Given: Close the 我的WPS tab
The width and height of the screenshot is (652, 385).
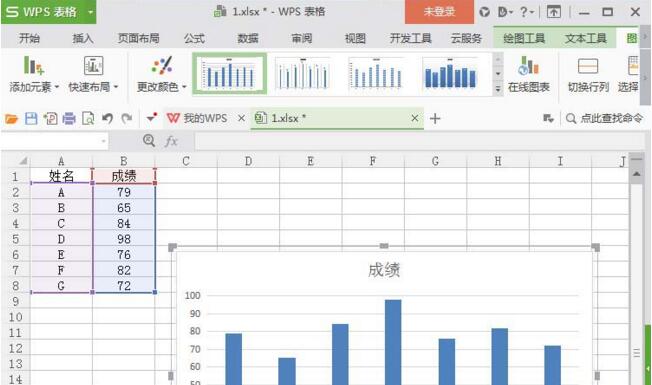Looking at the screenshot, I should (x=241, y=118).
